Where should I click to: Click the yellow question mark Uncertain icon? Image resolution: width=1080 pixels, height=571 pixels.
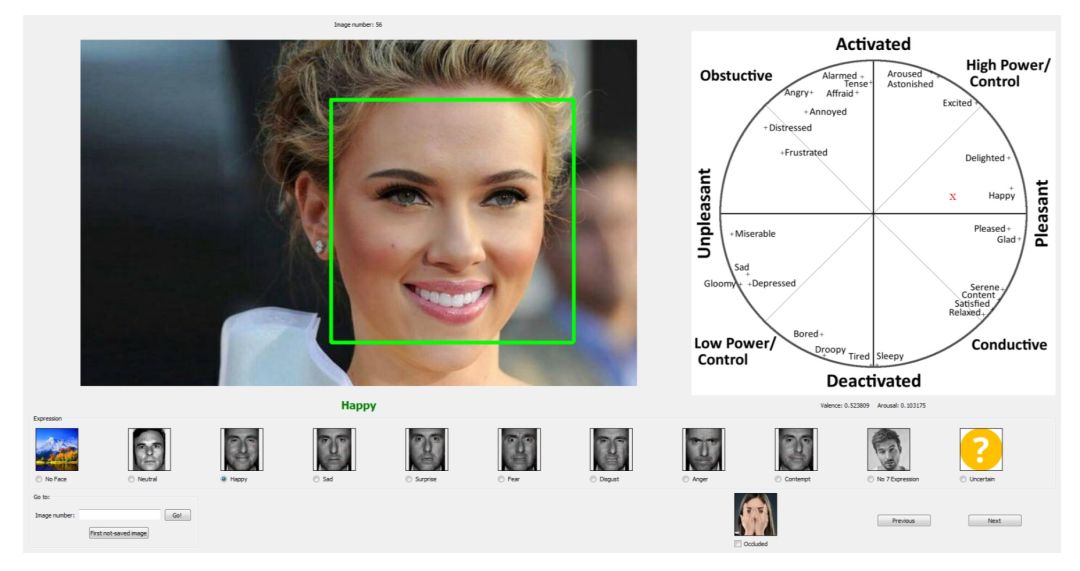[981, 449]
